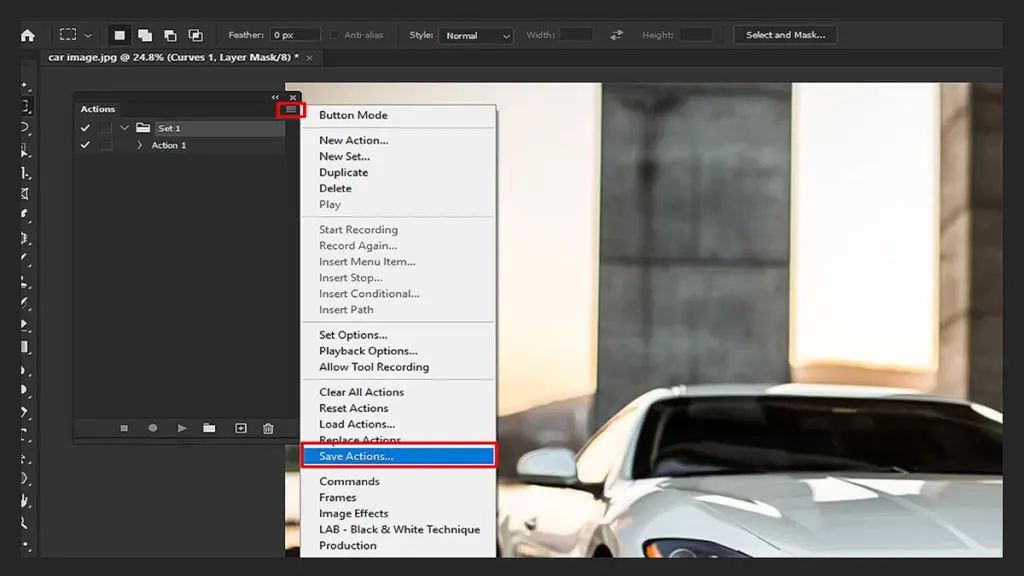Click the Width input field
The image size is (1024, 576).
point(576,35)
